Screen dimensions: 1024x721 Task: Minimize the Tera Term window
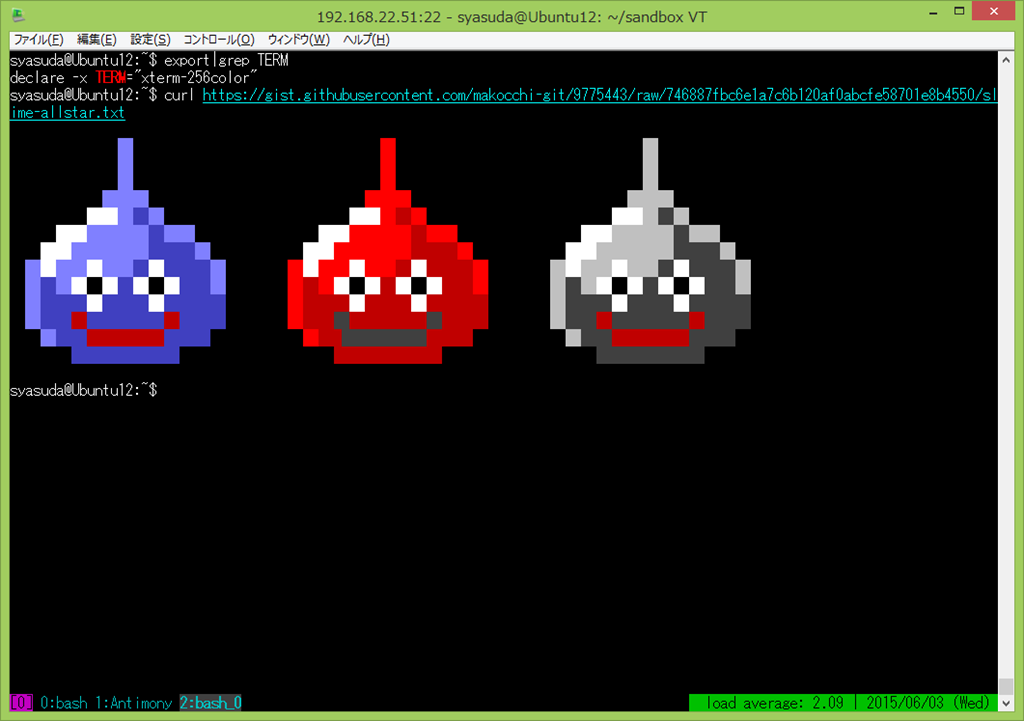[x=934, y=12]
